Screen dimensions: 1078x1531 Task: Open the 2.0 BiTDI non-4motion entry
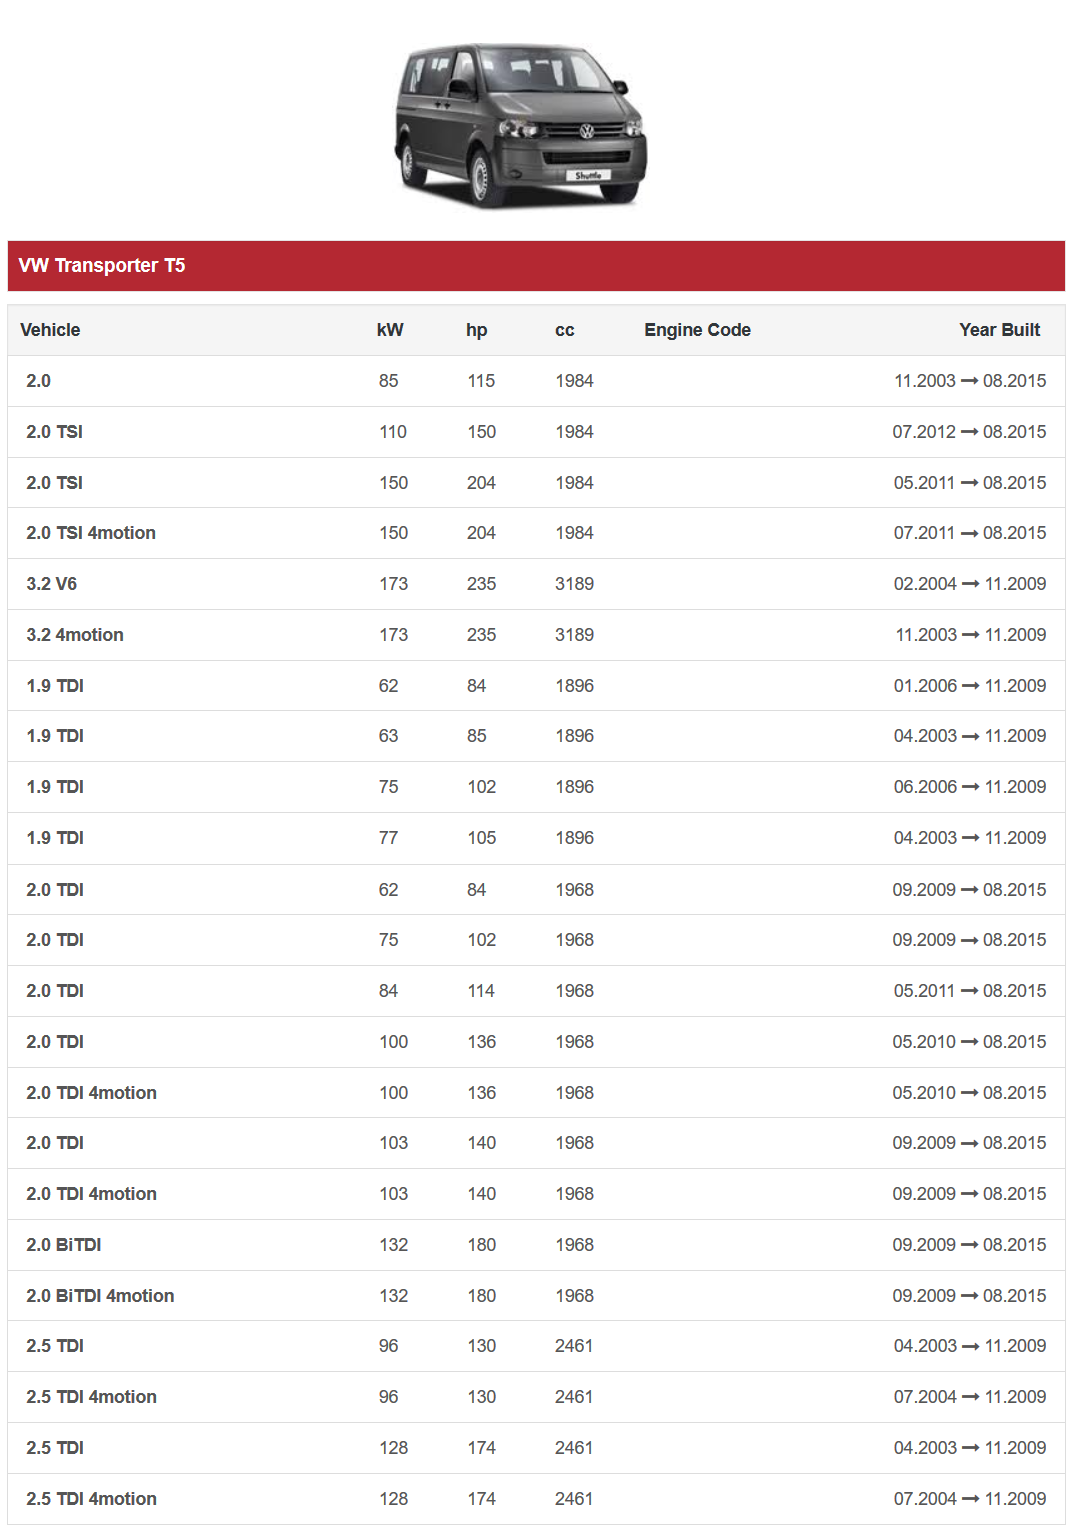coord(64,1245)
